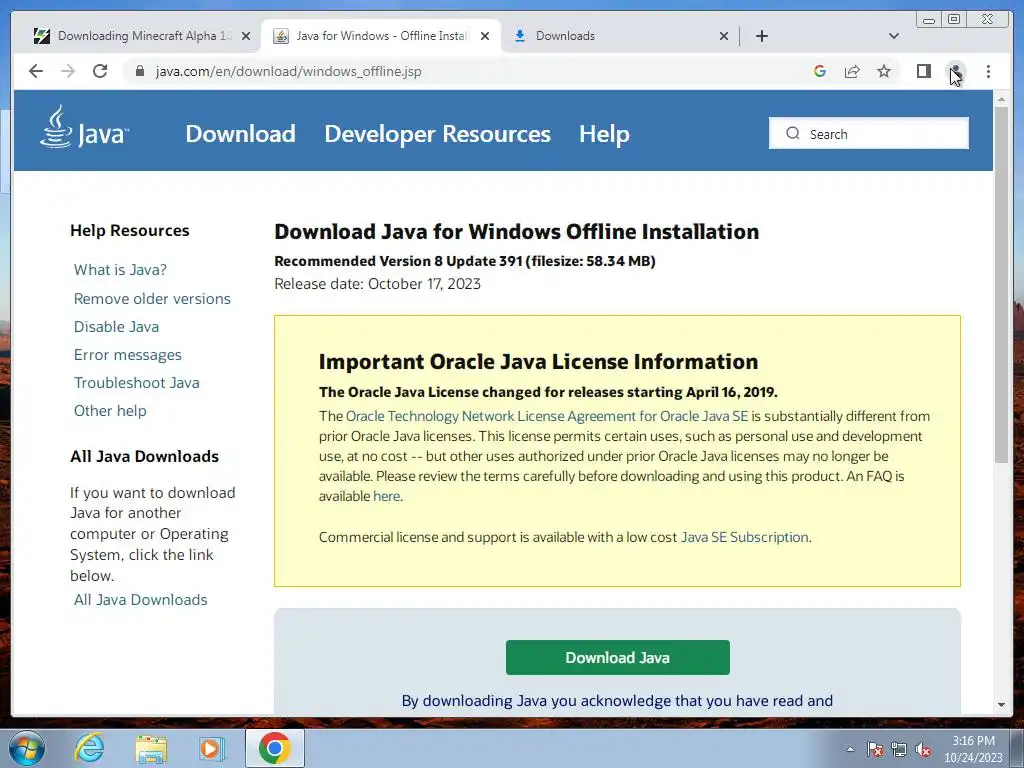Open Windows Explorer from taskbar

pyautogui.click(x=151, y=748)
